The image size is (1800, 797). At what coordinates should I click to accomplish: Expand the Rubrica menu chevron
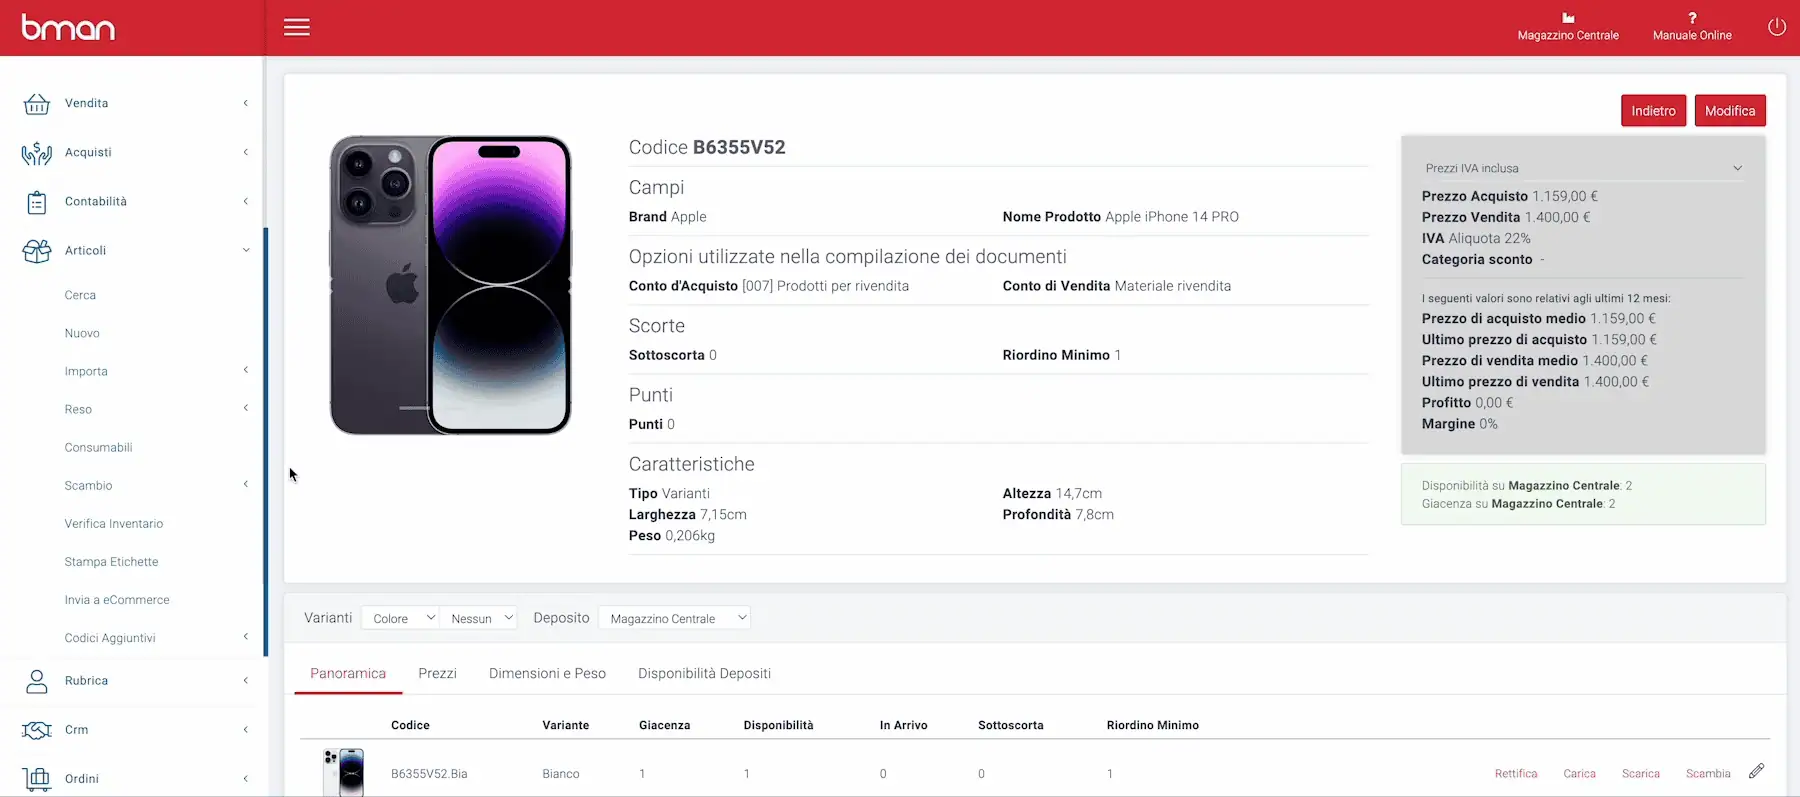pyautogui.click(x=246, y=680)
